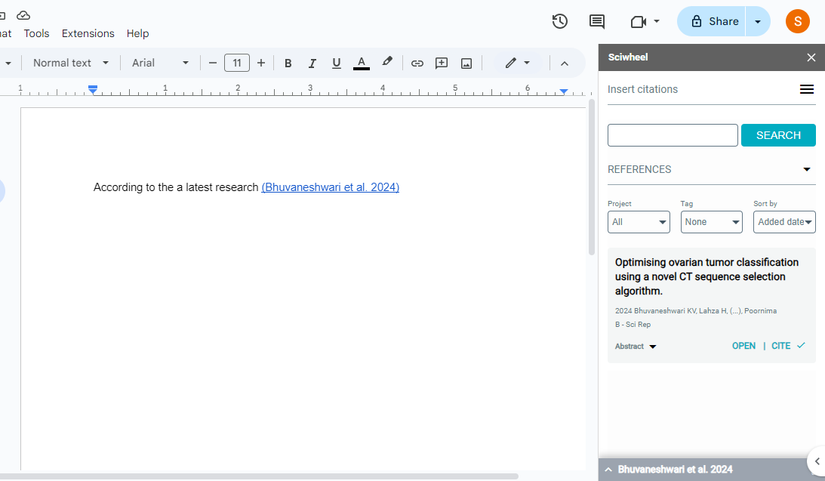Open the Sciwheel hamburger menu
The image size is (825, 481).
point(806,89)
